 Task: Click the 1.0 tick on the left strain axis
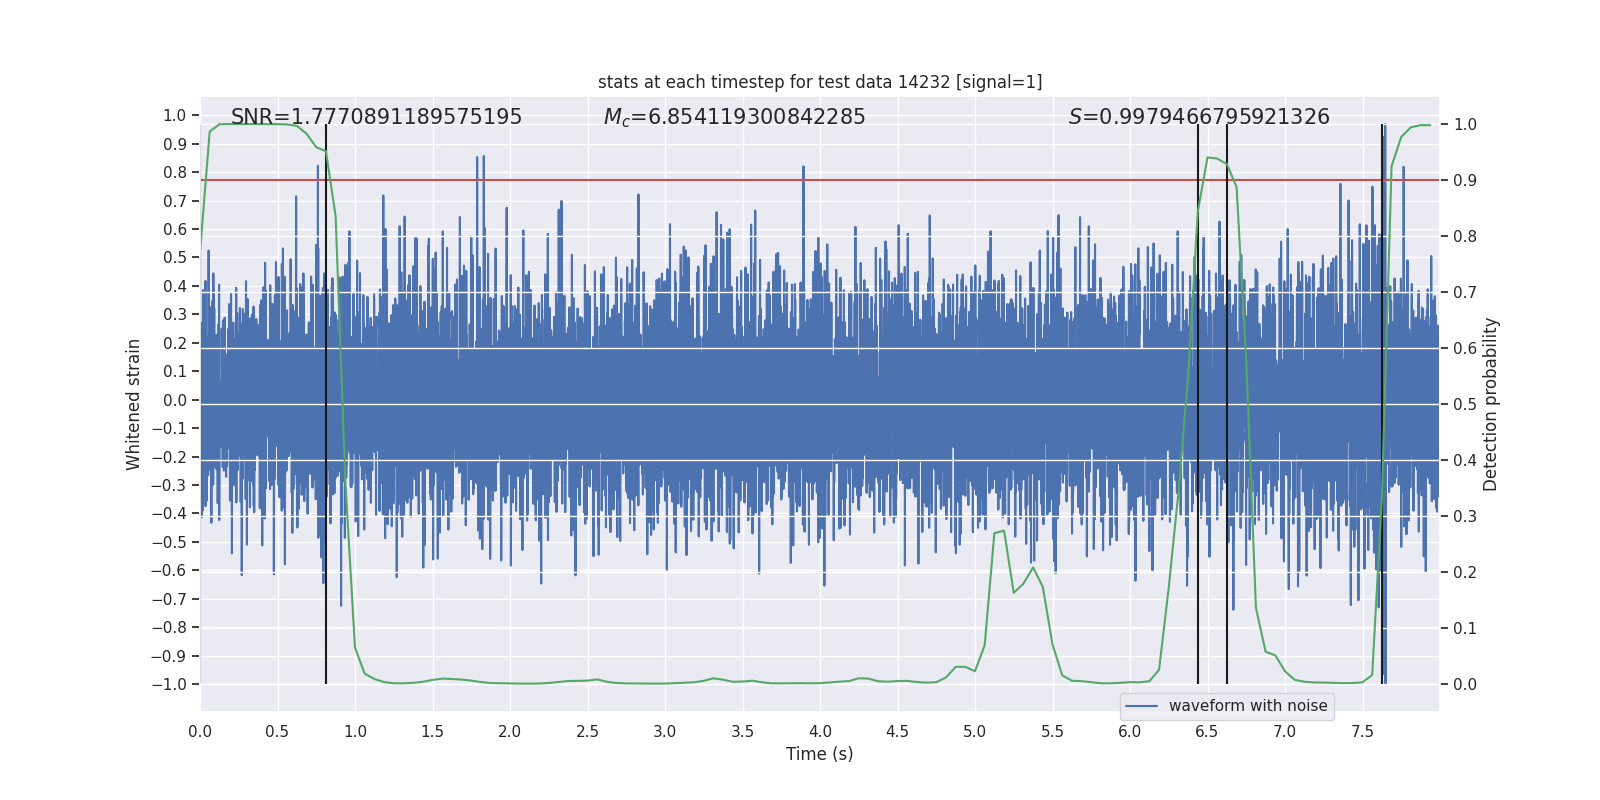[174, 115]
